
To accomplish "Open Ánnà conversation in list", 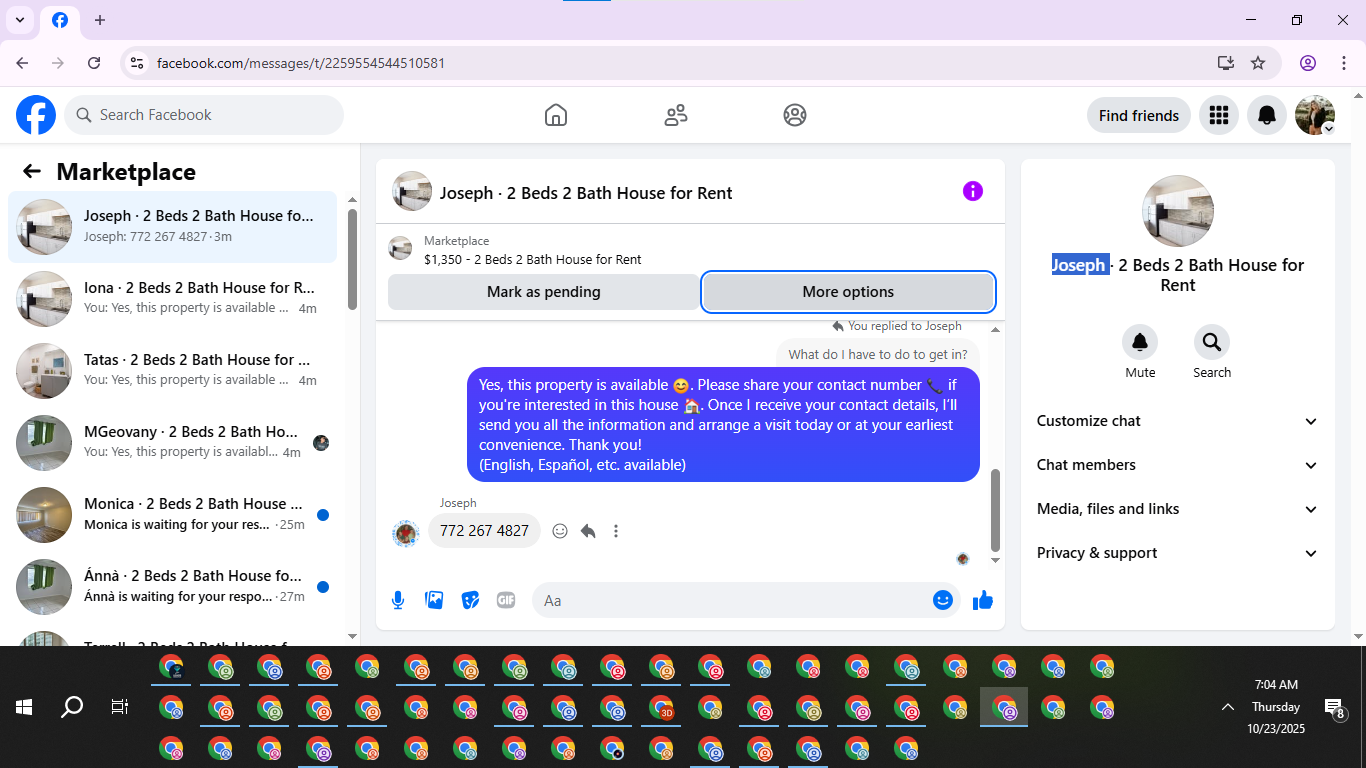I will click(x=173, y=587).
